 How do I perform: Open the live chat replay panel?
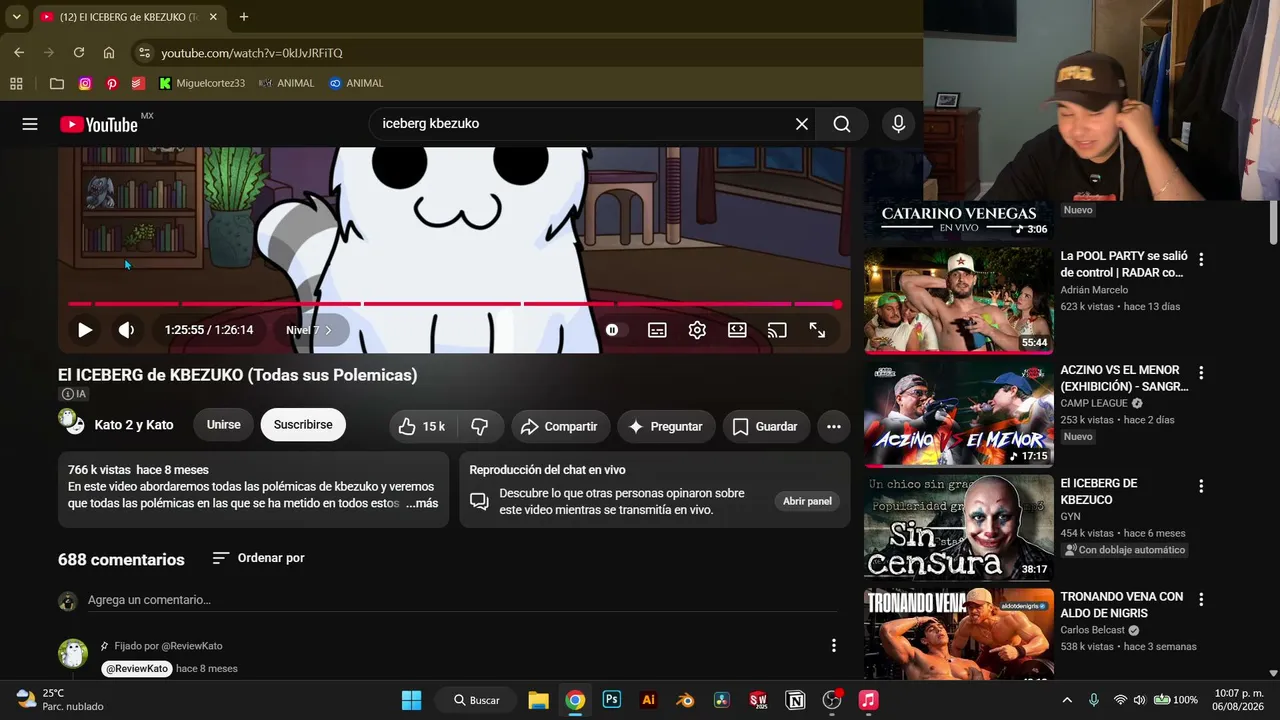[807, 501]
